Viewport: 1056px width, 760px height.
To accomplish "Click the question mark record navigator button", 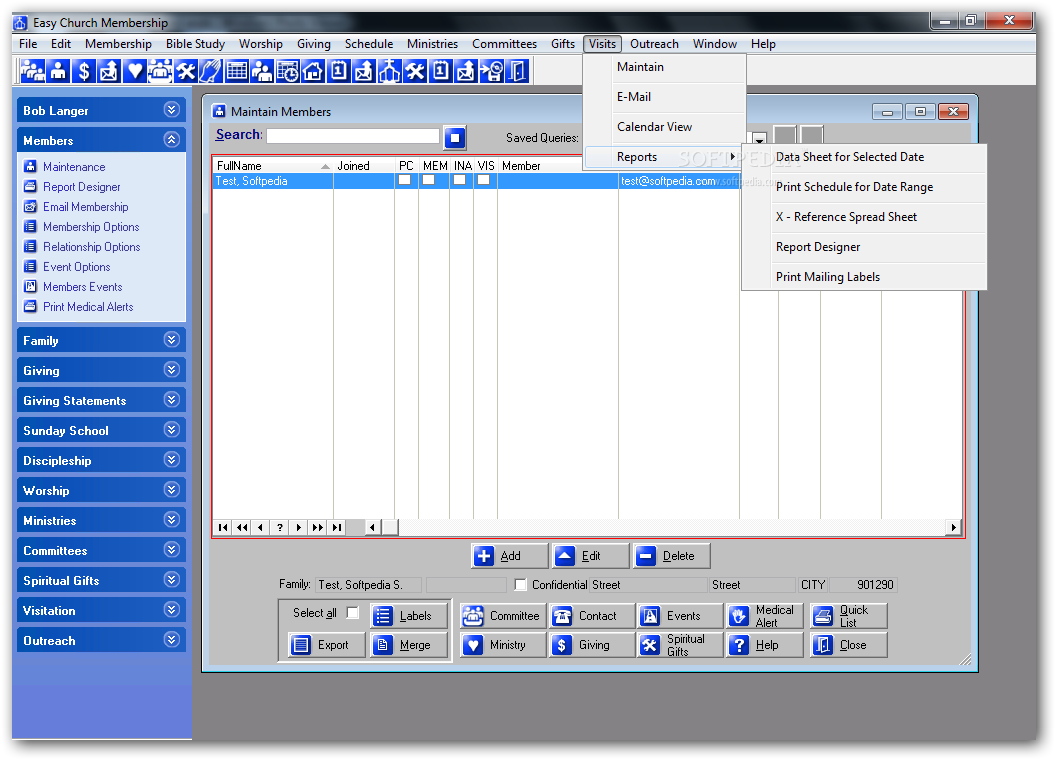I will 280,528.
